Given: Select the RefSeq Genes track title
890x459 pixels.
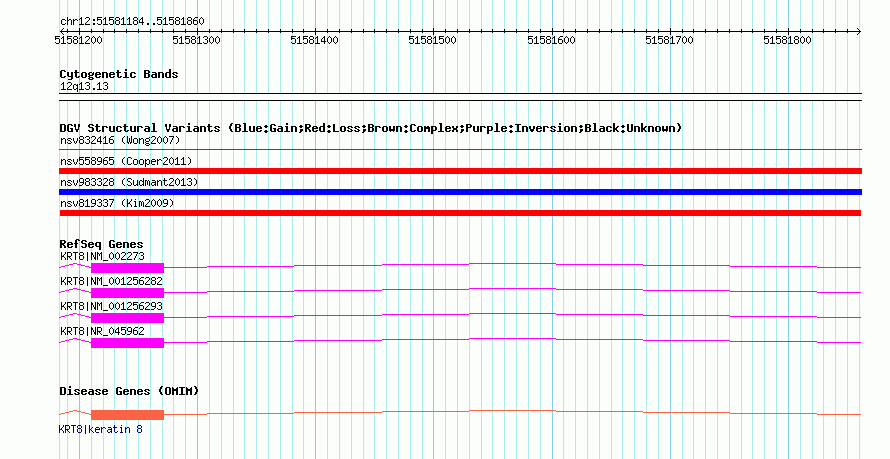Looking at the screenshot, I should [x=102, y=245].
